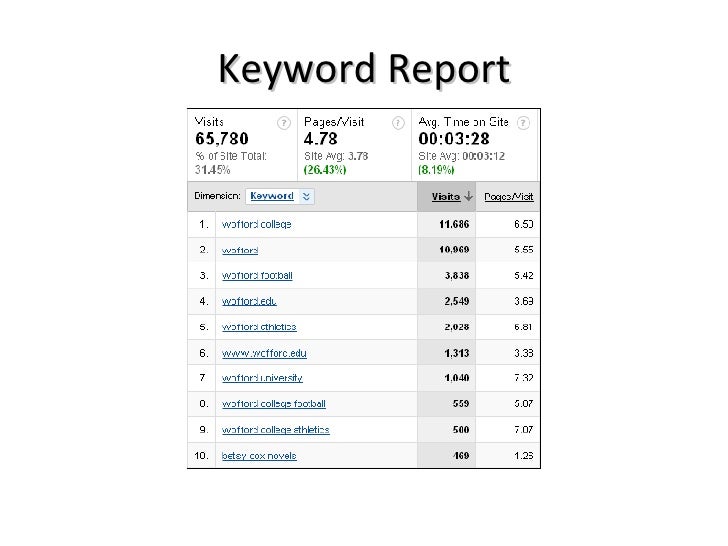Open the www.wofford.edu keyword link
This screenshot has height=546, width=728.
[264, 353]
